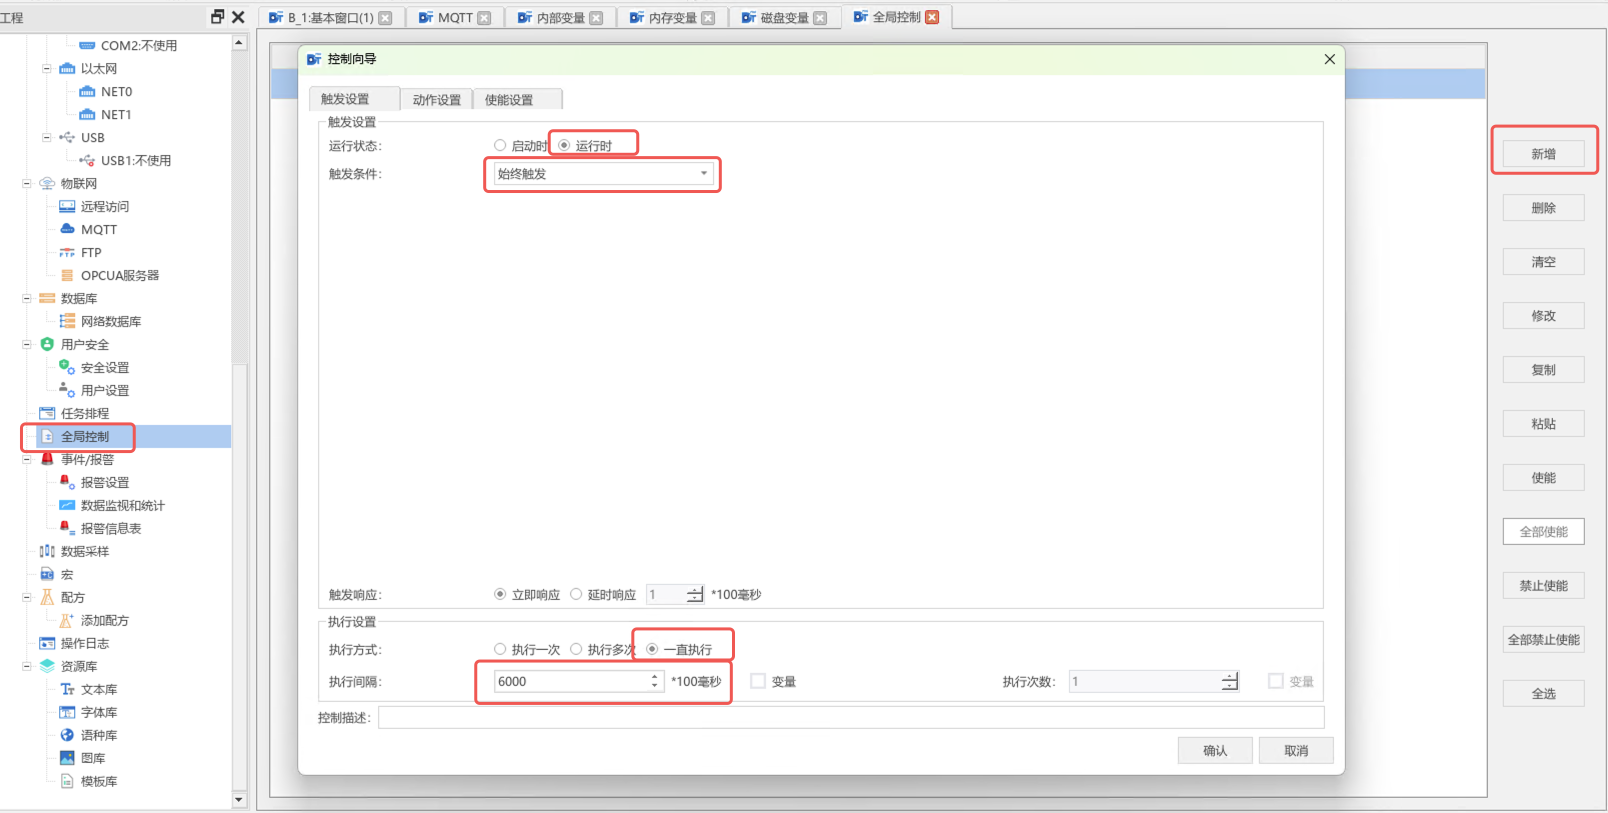
Task: Click the 图库 image library icon
Action: [x=67, y=758]
